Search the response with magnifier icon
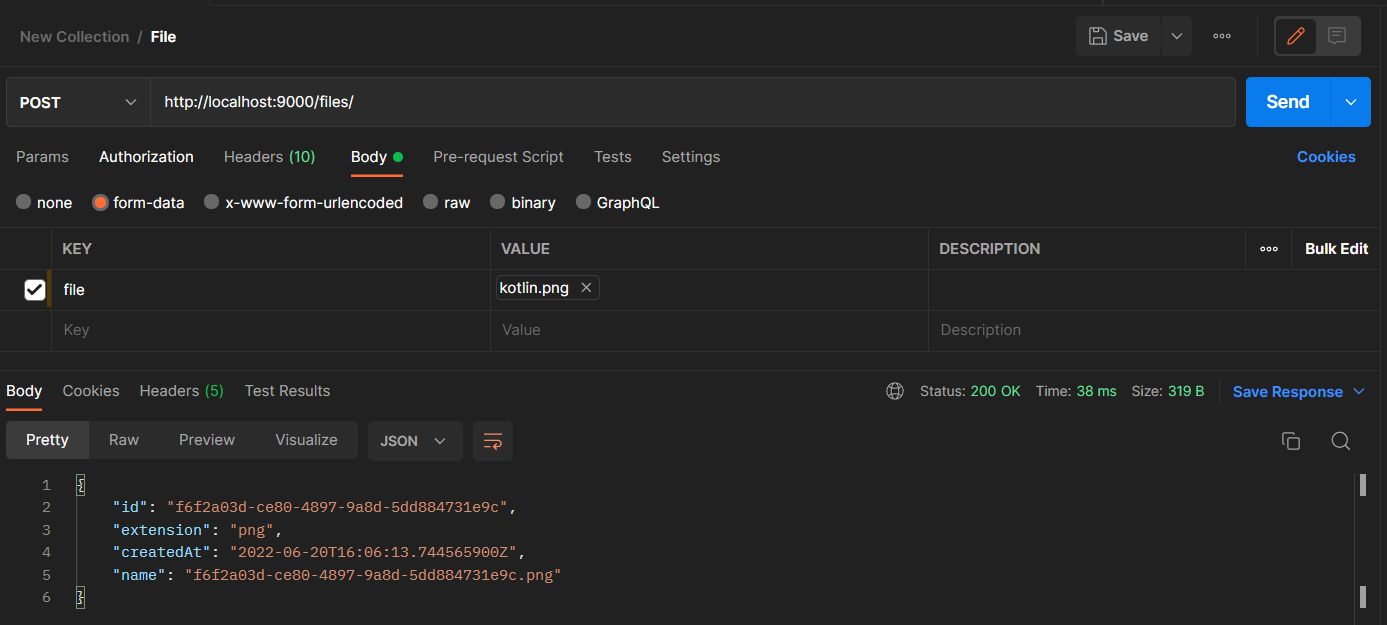The image size is (1387, 625). pos(1341,441)
